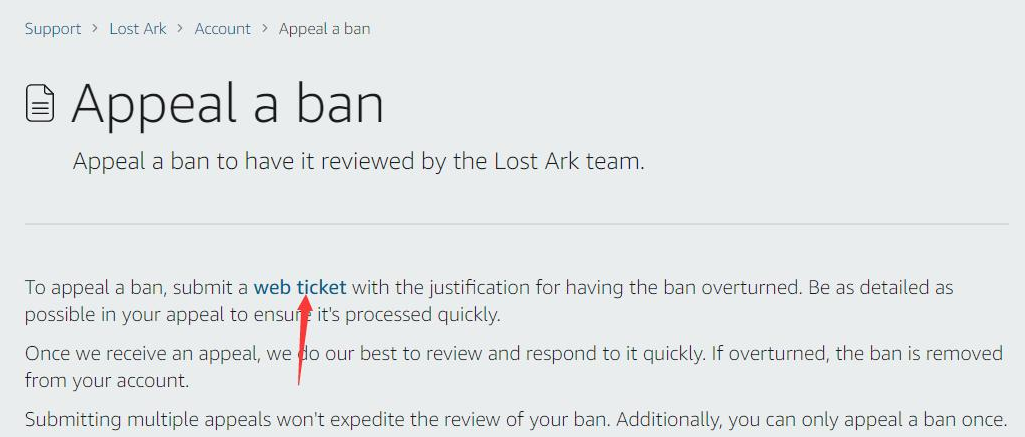Click the paragraph starting 'Once we receive an appeal'
Viewport: 1025px width, 437px height.
(514, 367)
